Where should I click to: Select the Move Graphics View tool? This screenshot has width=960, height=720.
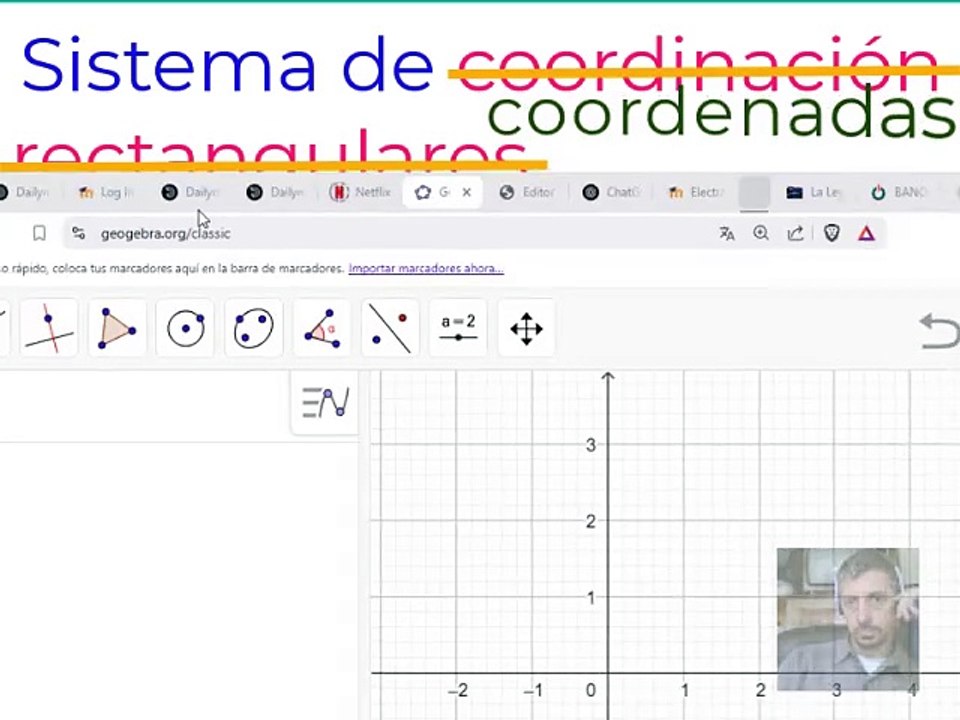[x=527, y=328]
